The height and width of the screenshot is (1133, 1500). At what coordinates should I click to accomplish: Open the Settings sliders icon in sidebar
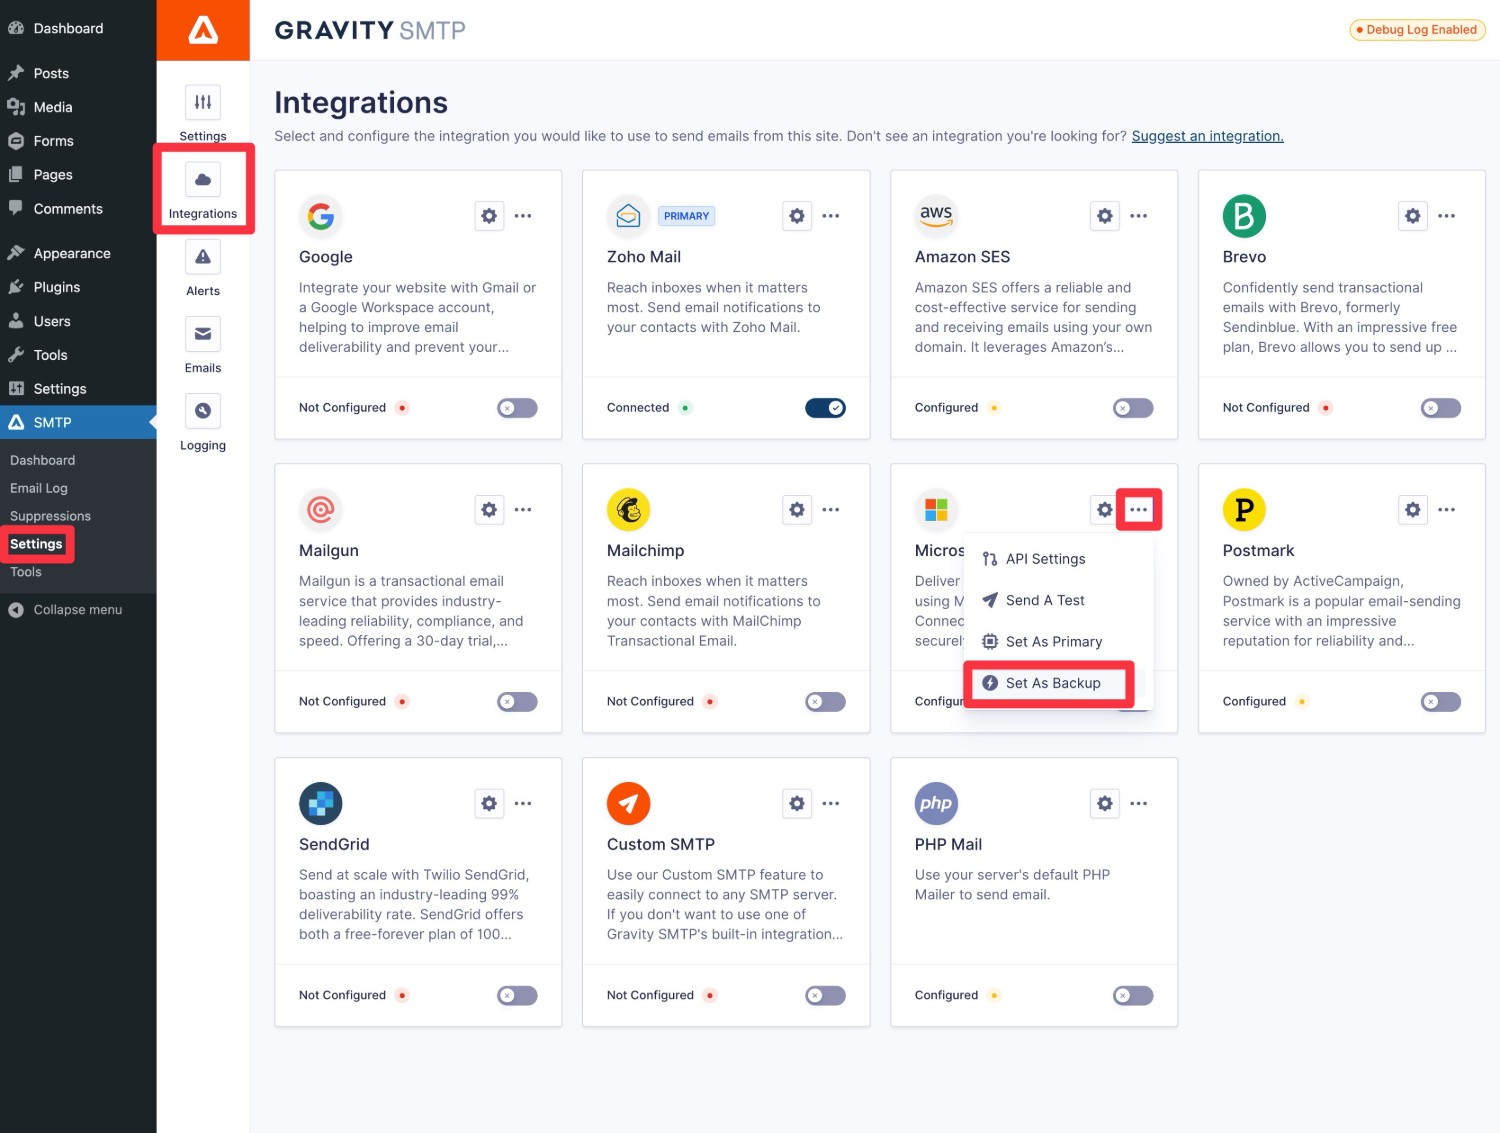203,102
